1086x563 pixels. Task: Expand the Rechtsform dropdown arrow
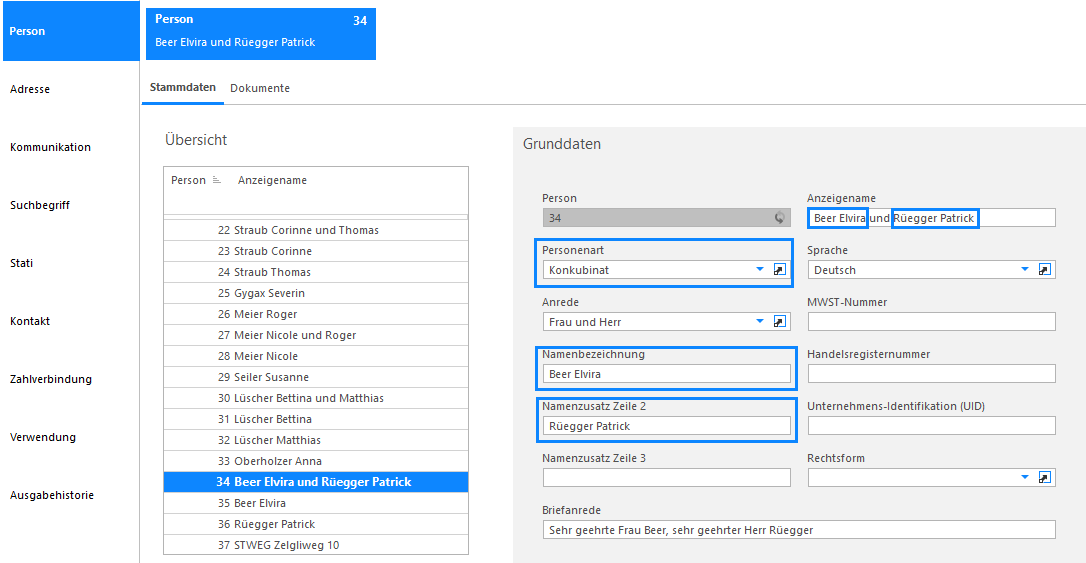pyautogui.click(x=1025, y=477)
